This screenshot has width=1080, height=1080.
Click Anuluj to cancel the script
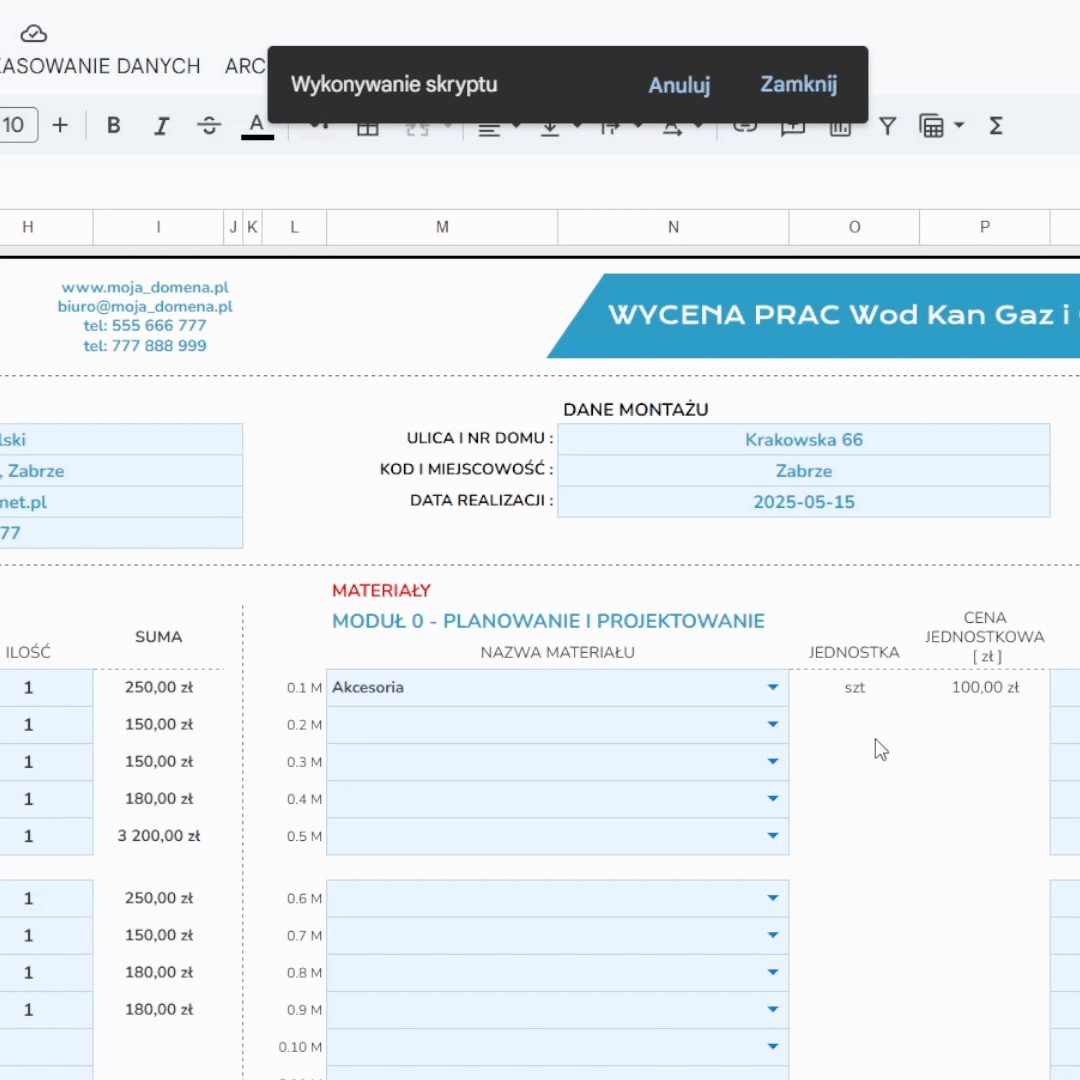pyautogui.click(x=679, y=85)
